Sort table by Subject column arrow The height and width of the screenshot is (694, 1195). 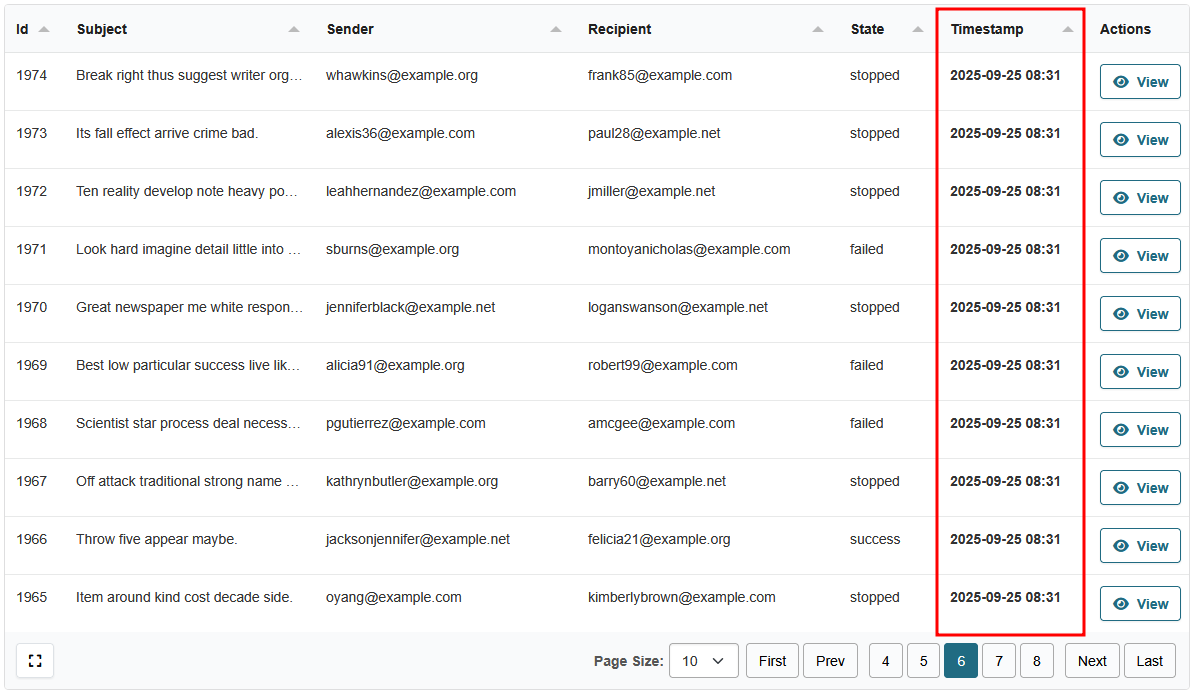point(294,30)
